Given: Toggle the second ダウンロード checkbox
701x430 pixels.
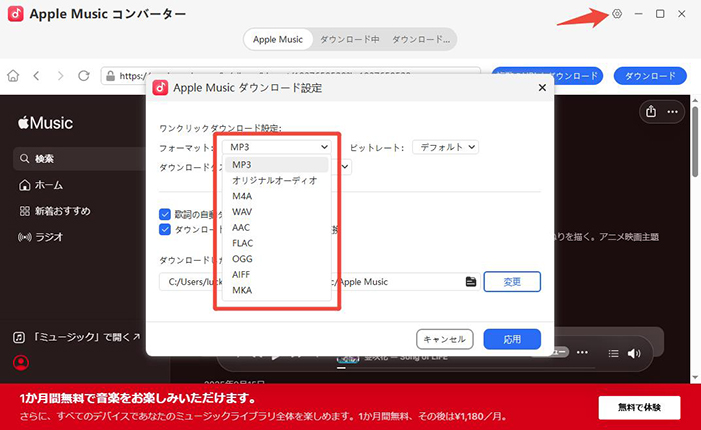Looking at the screenshot, I should [165, 229].
